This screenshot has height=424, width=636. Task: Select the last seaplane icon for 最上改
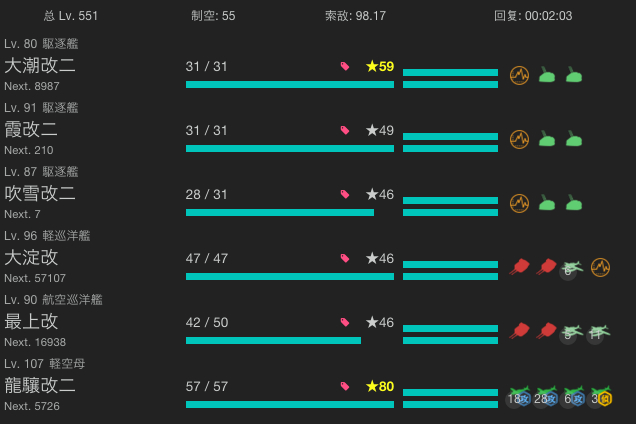(x=598, y=331)
